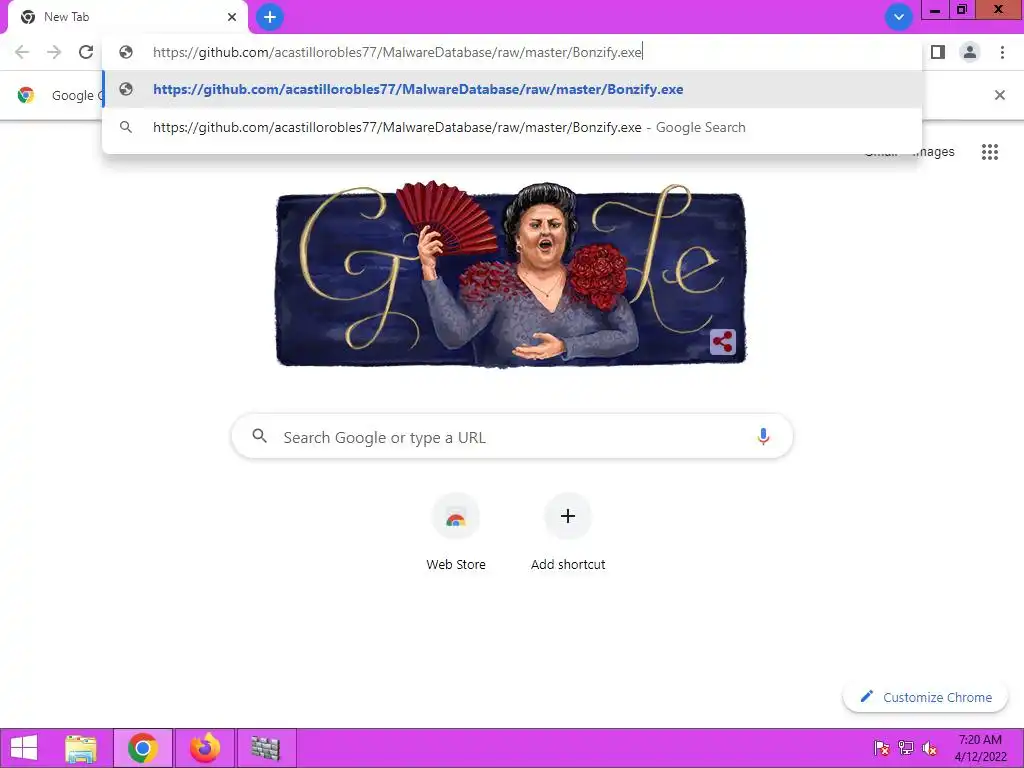The width and height of the screenshot is (1024, 768).
Task: Dismiss the Google Chrome notification bar
Action: 999,95
